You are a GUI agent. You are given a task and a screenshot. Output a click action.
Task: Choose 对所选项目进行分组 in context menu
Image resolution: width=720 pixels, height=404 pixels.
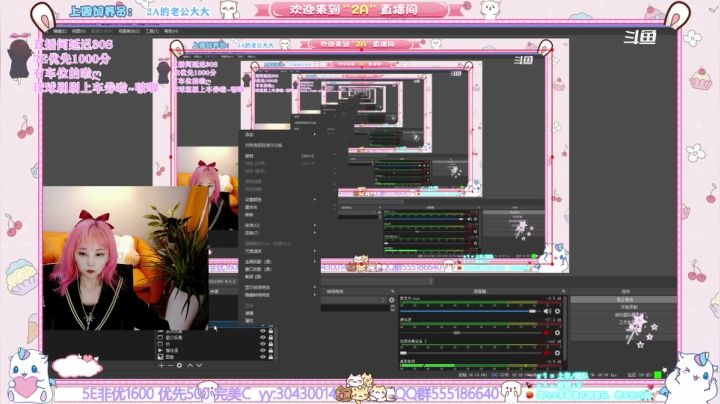[280, 145]
